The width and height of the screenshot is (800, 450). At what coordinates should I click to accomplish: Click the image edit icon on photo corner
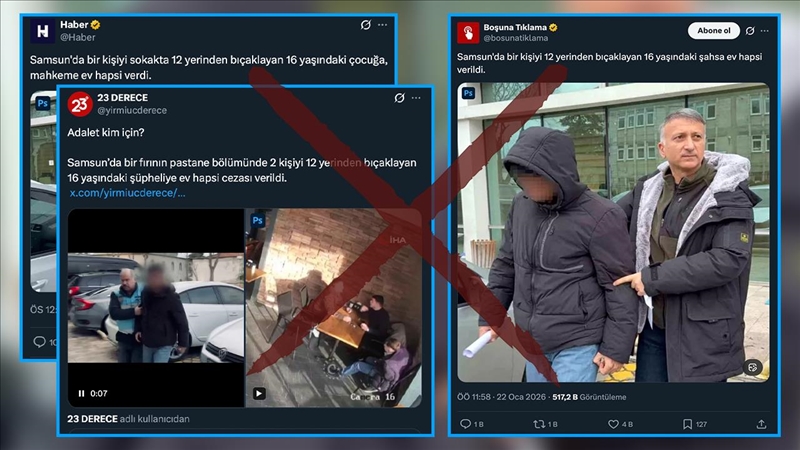point(750,367)
